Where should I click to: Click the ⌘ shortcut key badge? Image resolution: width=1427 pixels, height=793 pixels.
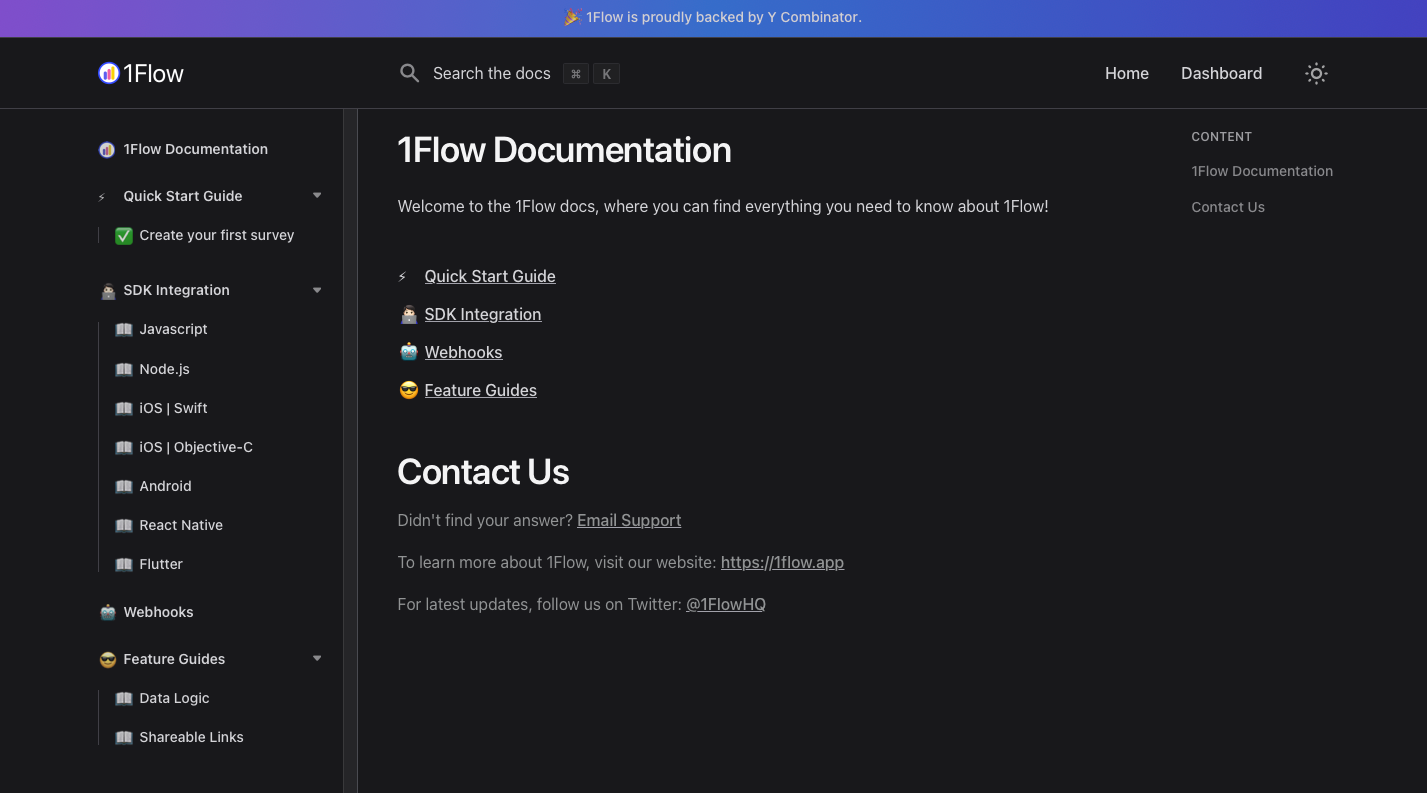pos(576,74)
